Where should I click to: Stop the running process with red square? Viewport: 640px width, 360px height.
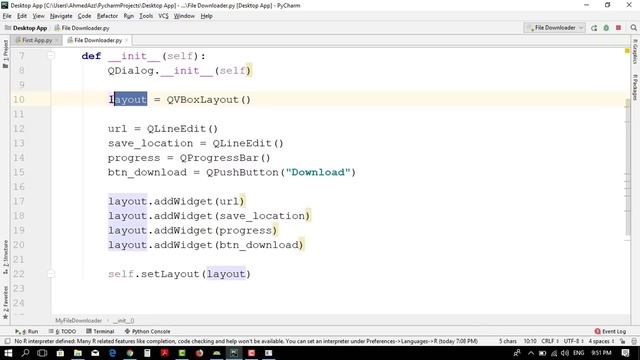click(618, 28)
